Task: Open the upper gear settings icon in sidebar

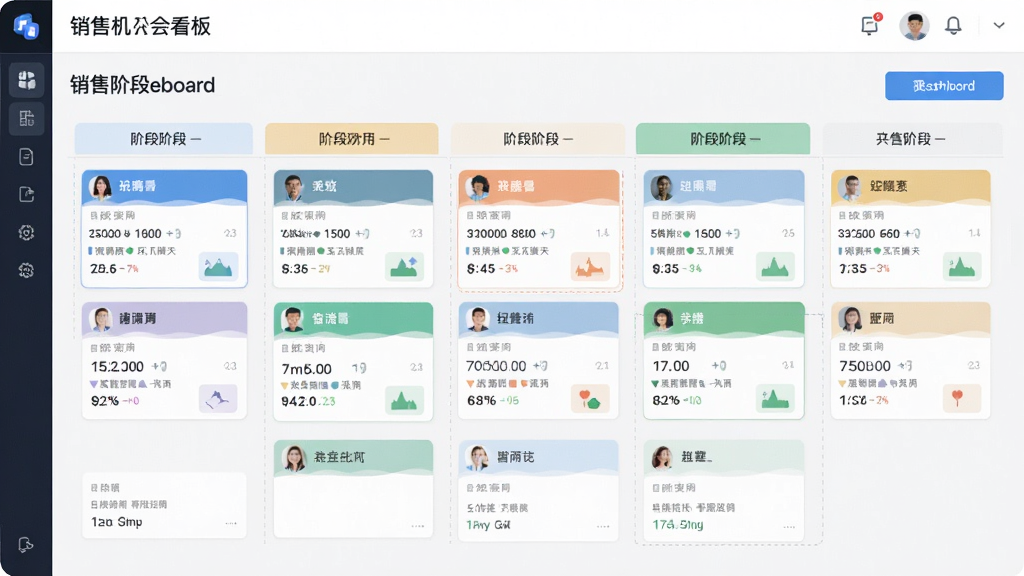Action: (x=26, y=232)
